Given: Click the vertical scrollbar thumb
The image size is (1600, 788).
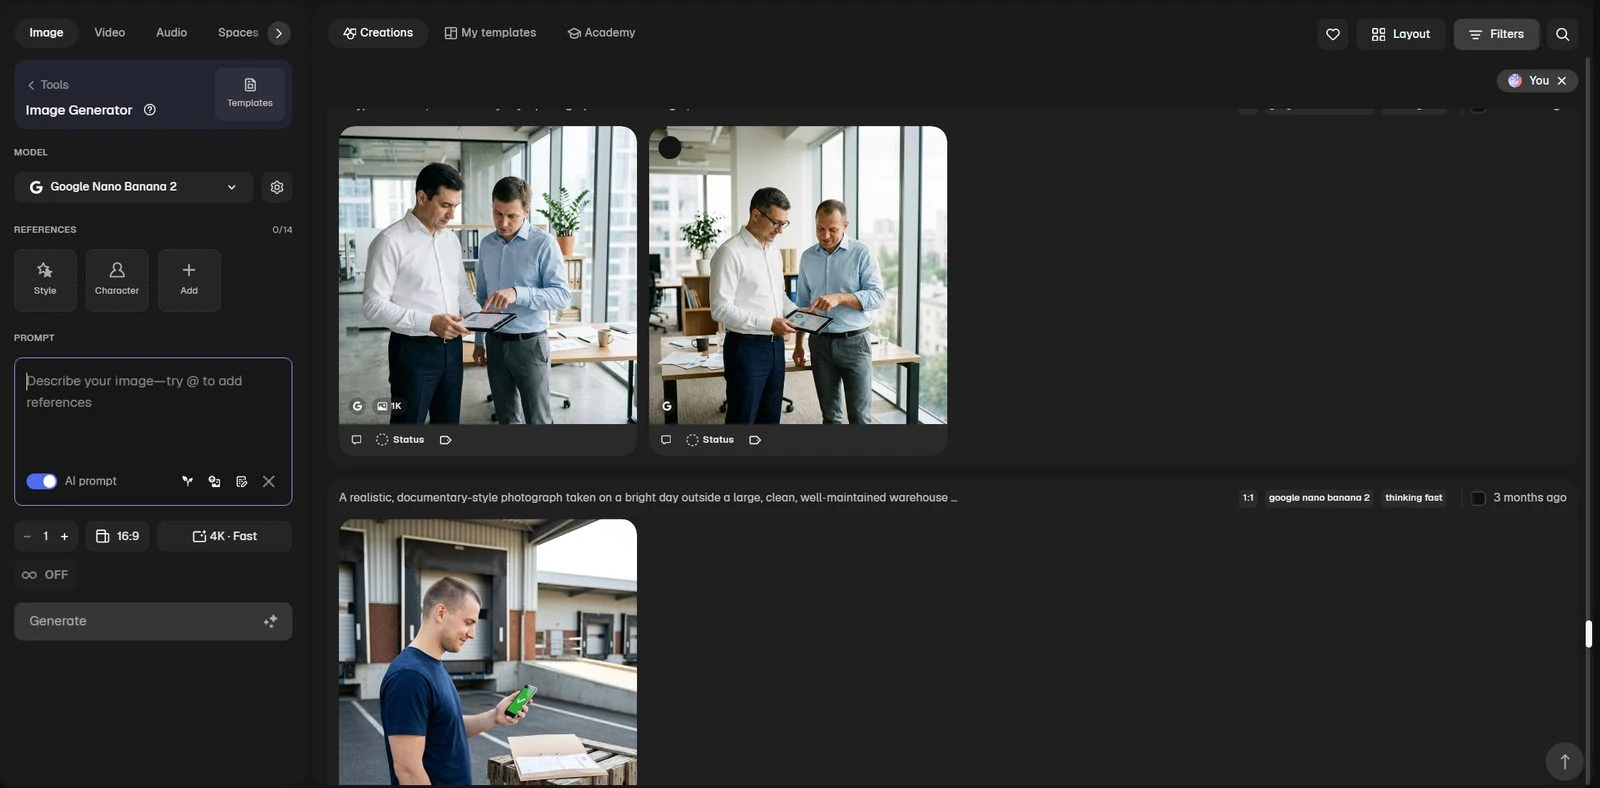Looking at the screenshot, I should click(x=1588, y=634).
